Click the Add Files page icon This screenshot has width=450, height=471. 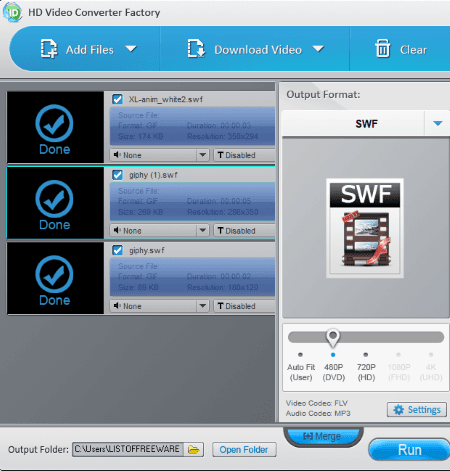point(49,49)
